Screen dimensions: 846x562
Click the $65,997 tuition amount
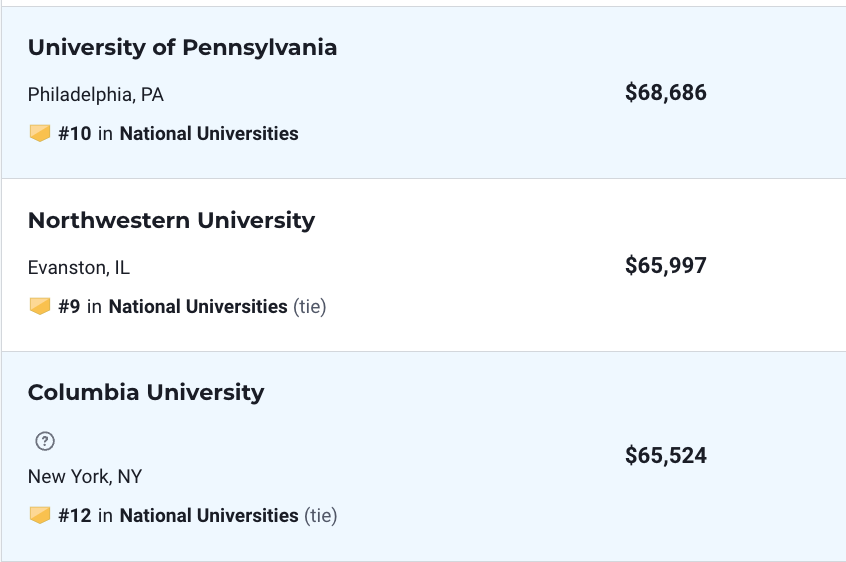pos(666,266)
